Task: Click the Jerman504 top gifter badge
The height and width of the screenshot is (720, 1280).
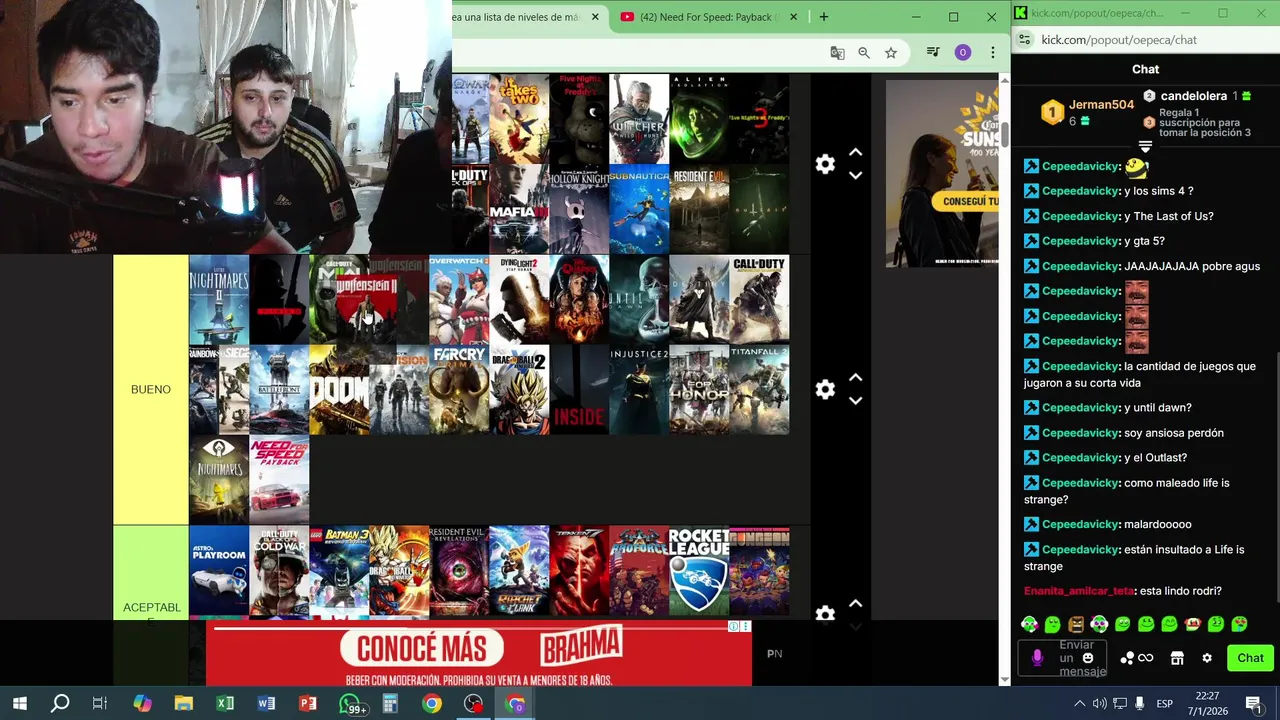Action: [1052, 112]
